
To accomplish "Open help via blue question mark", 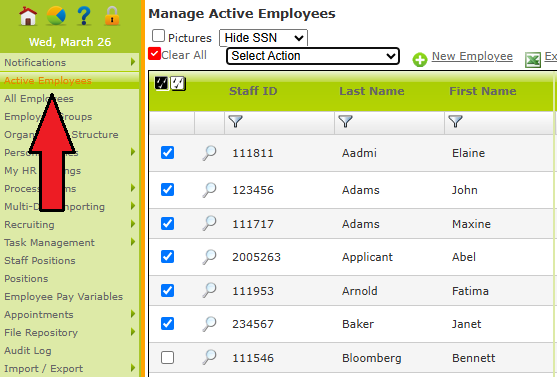I will [x=84, y=16].
